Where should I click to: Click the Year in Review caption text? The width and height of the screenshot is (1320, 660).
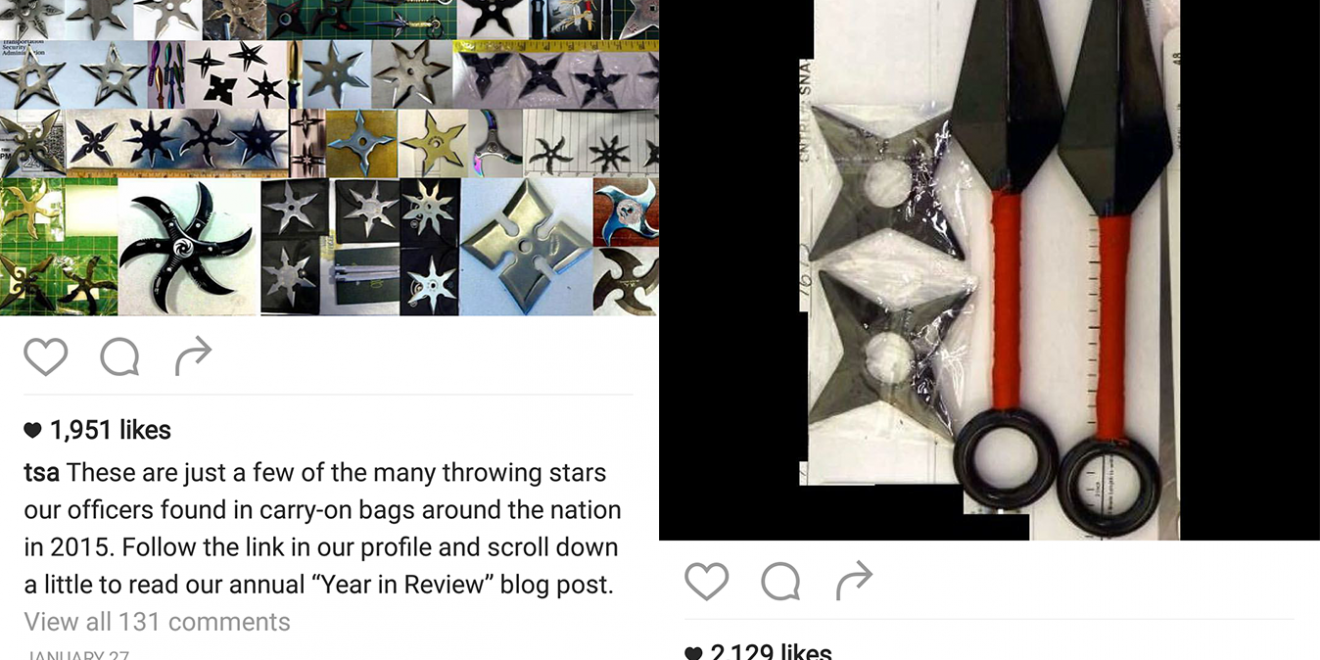(404, 585)
